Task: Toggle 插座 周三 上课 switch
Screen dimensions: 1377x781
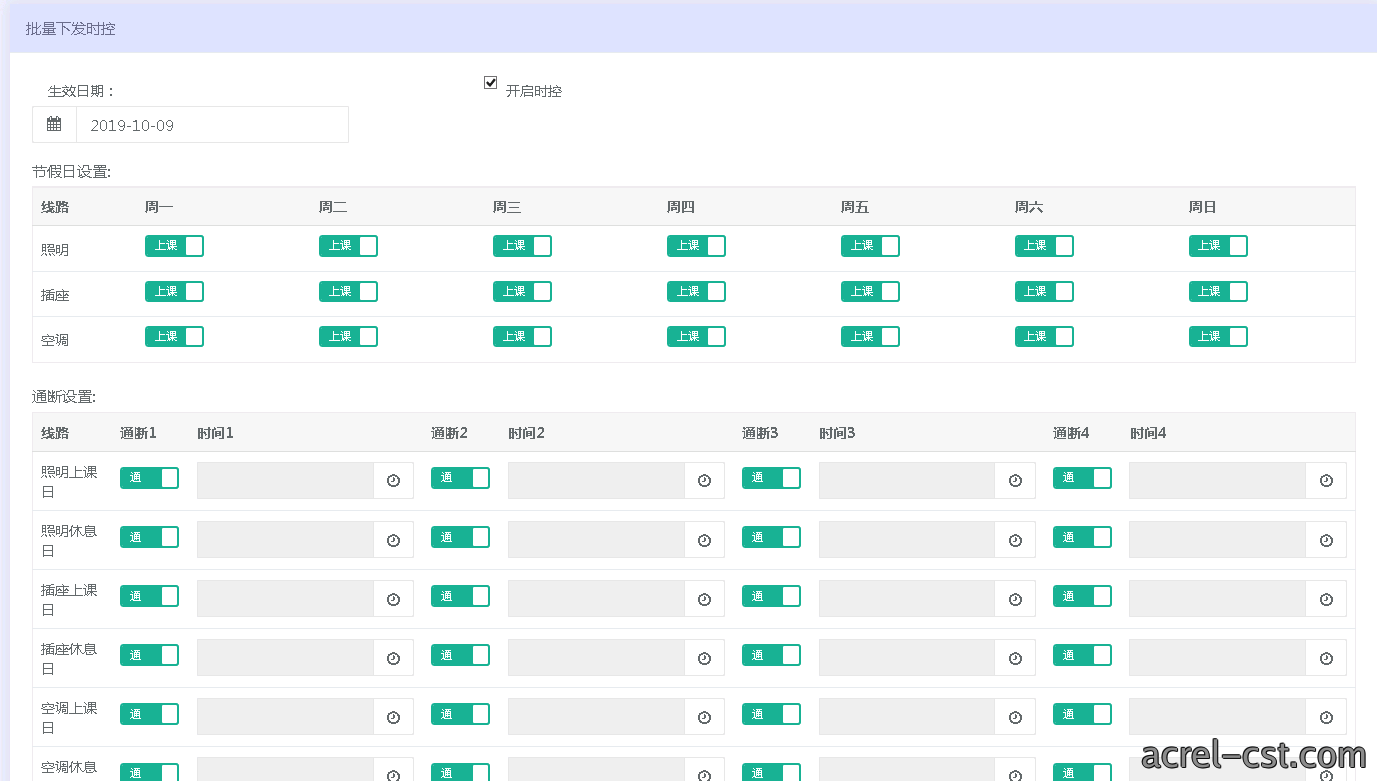Action: click(522, 292)
